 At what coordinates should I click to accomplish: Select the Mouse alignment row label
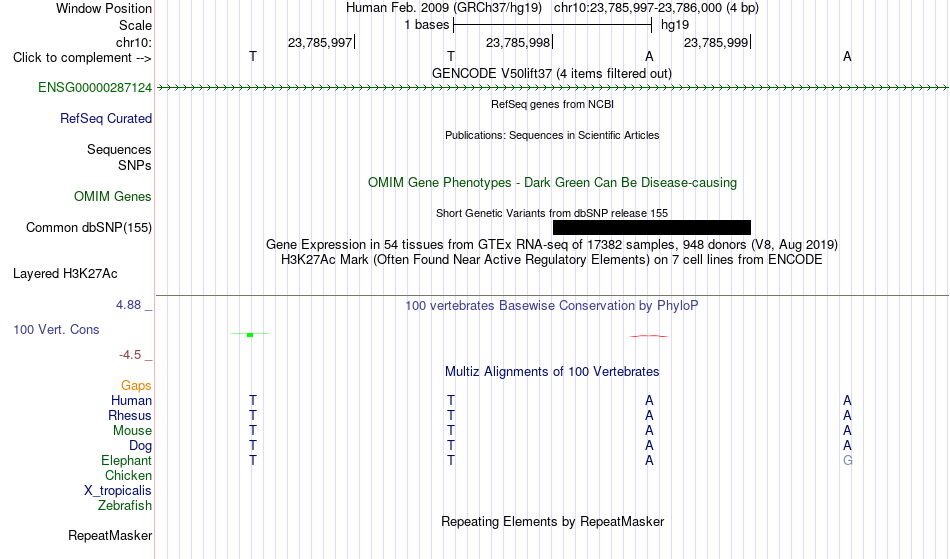click(132, 431)
